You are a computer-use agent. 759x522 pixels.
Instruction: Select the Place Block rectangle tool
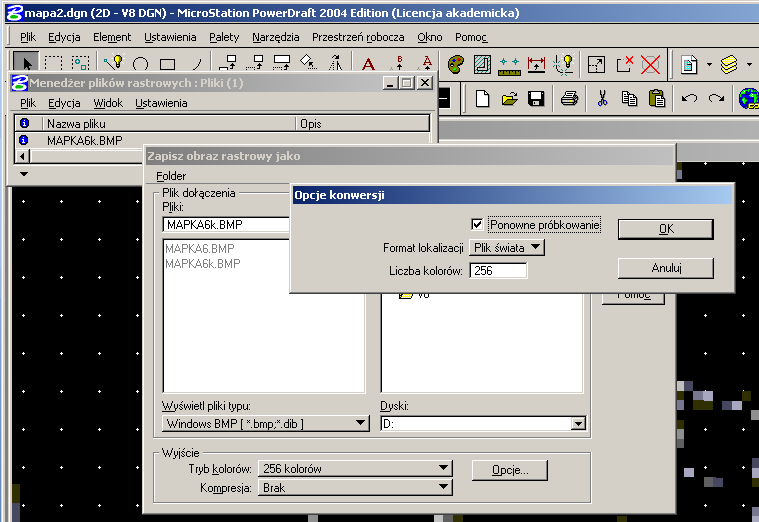click(167, 64)
